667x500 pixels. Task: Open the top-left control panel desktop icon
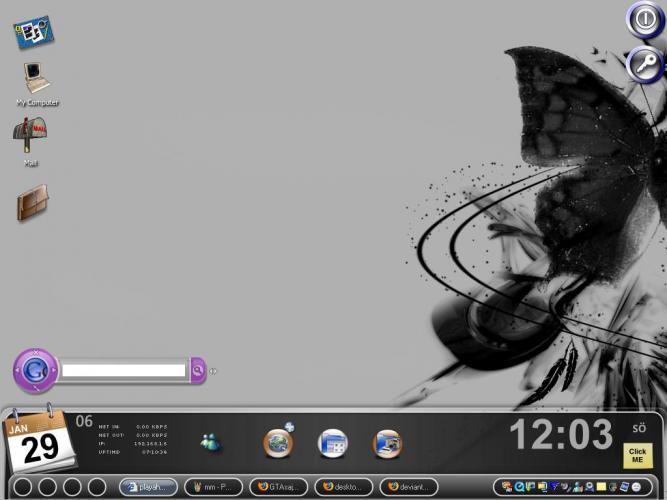pyautogui.click(x=33, y=31)
